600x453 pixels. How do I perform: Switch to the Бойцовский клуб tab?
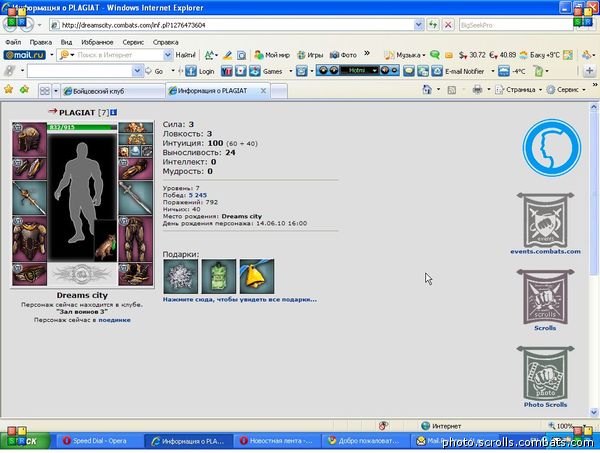pos(112,91)
